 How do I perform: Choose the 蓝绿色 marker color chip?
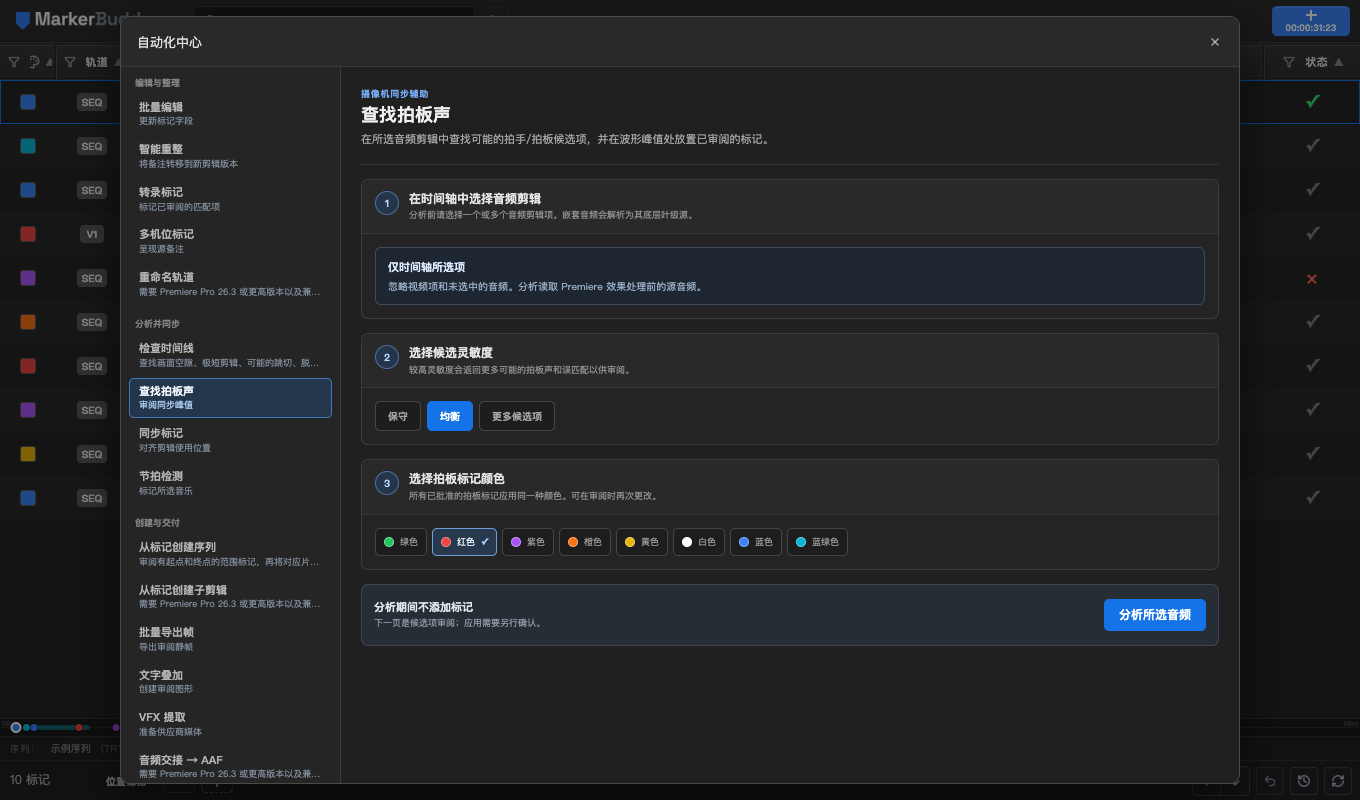817,542
